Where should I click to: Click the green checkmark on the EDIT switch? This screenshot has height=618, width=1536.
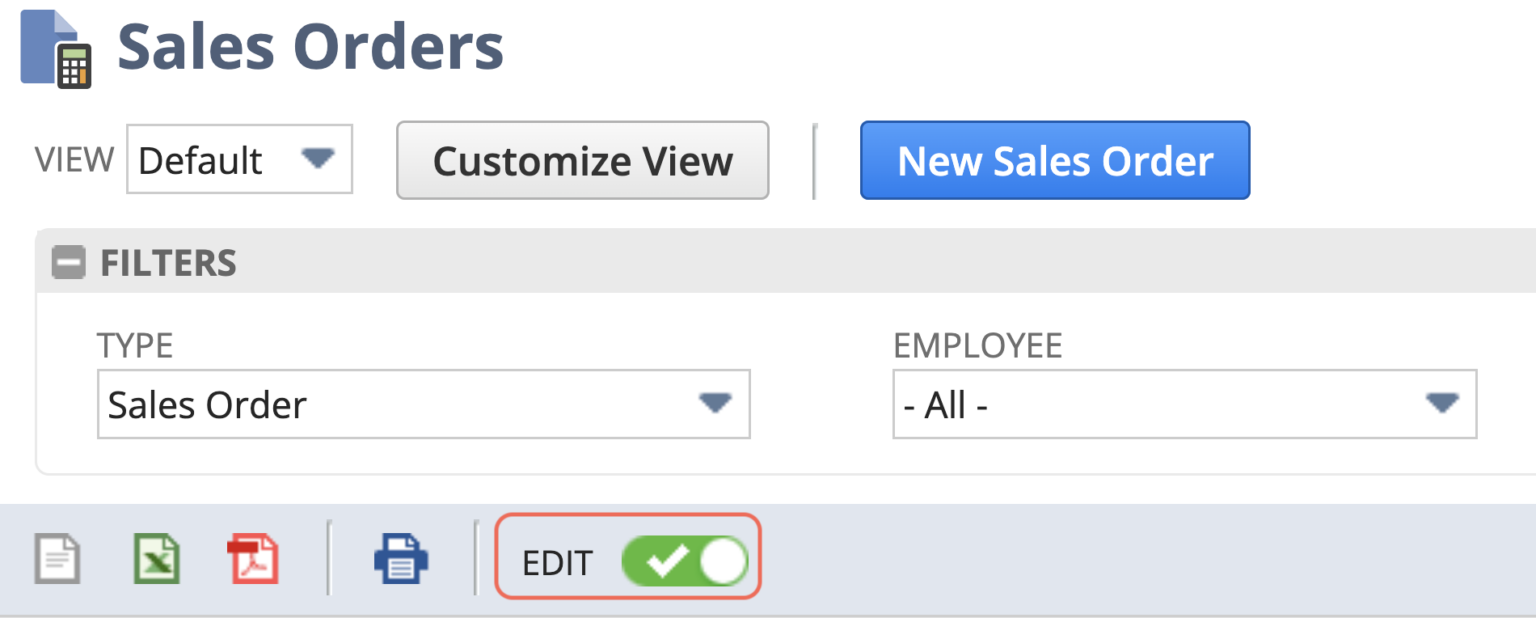(668, 561)
